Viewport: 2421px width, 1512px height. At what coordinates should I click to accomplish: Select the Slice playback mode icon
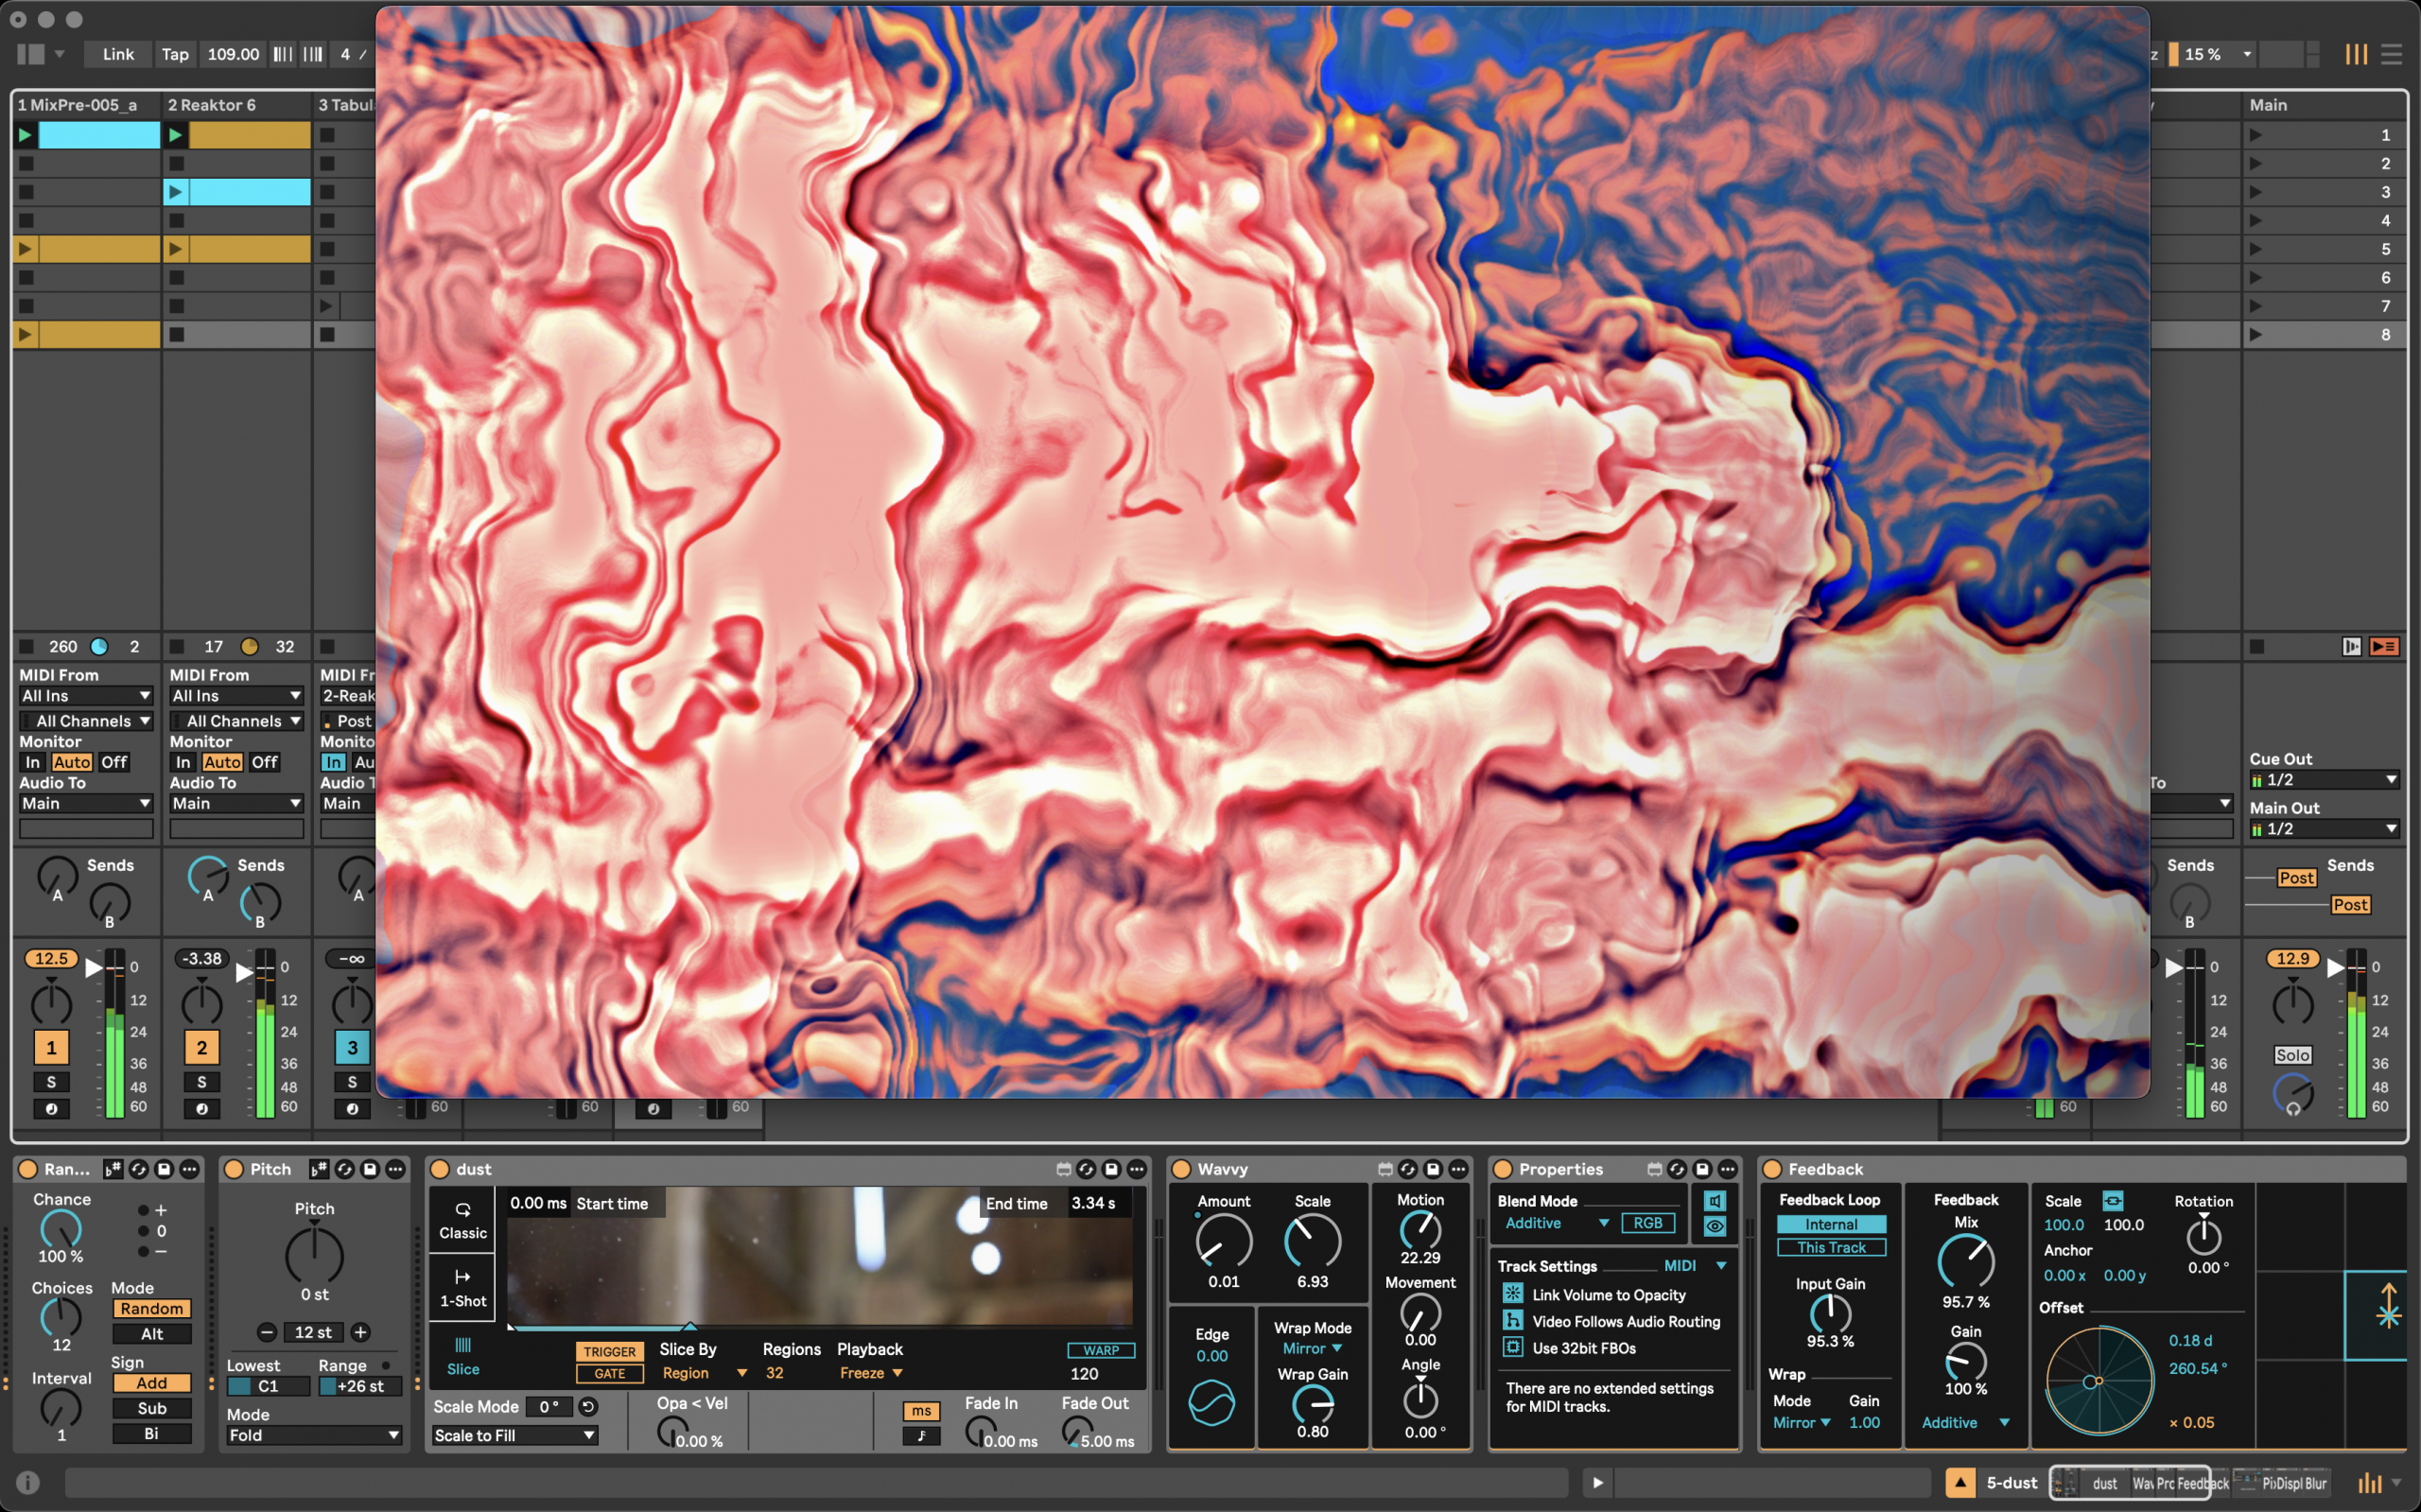pyautogui.click(x=462, y=1346)
